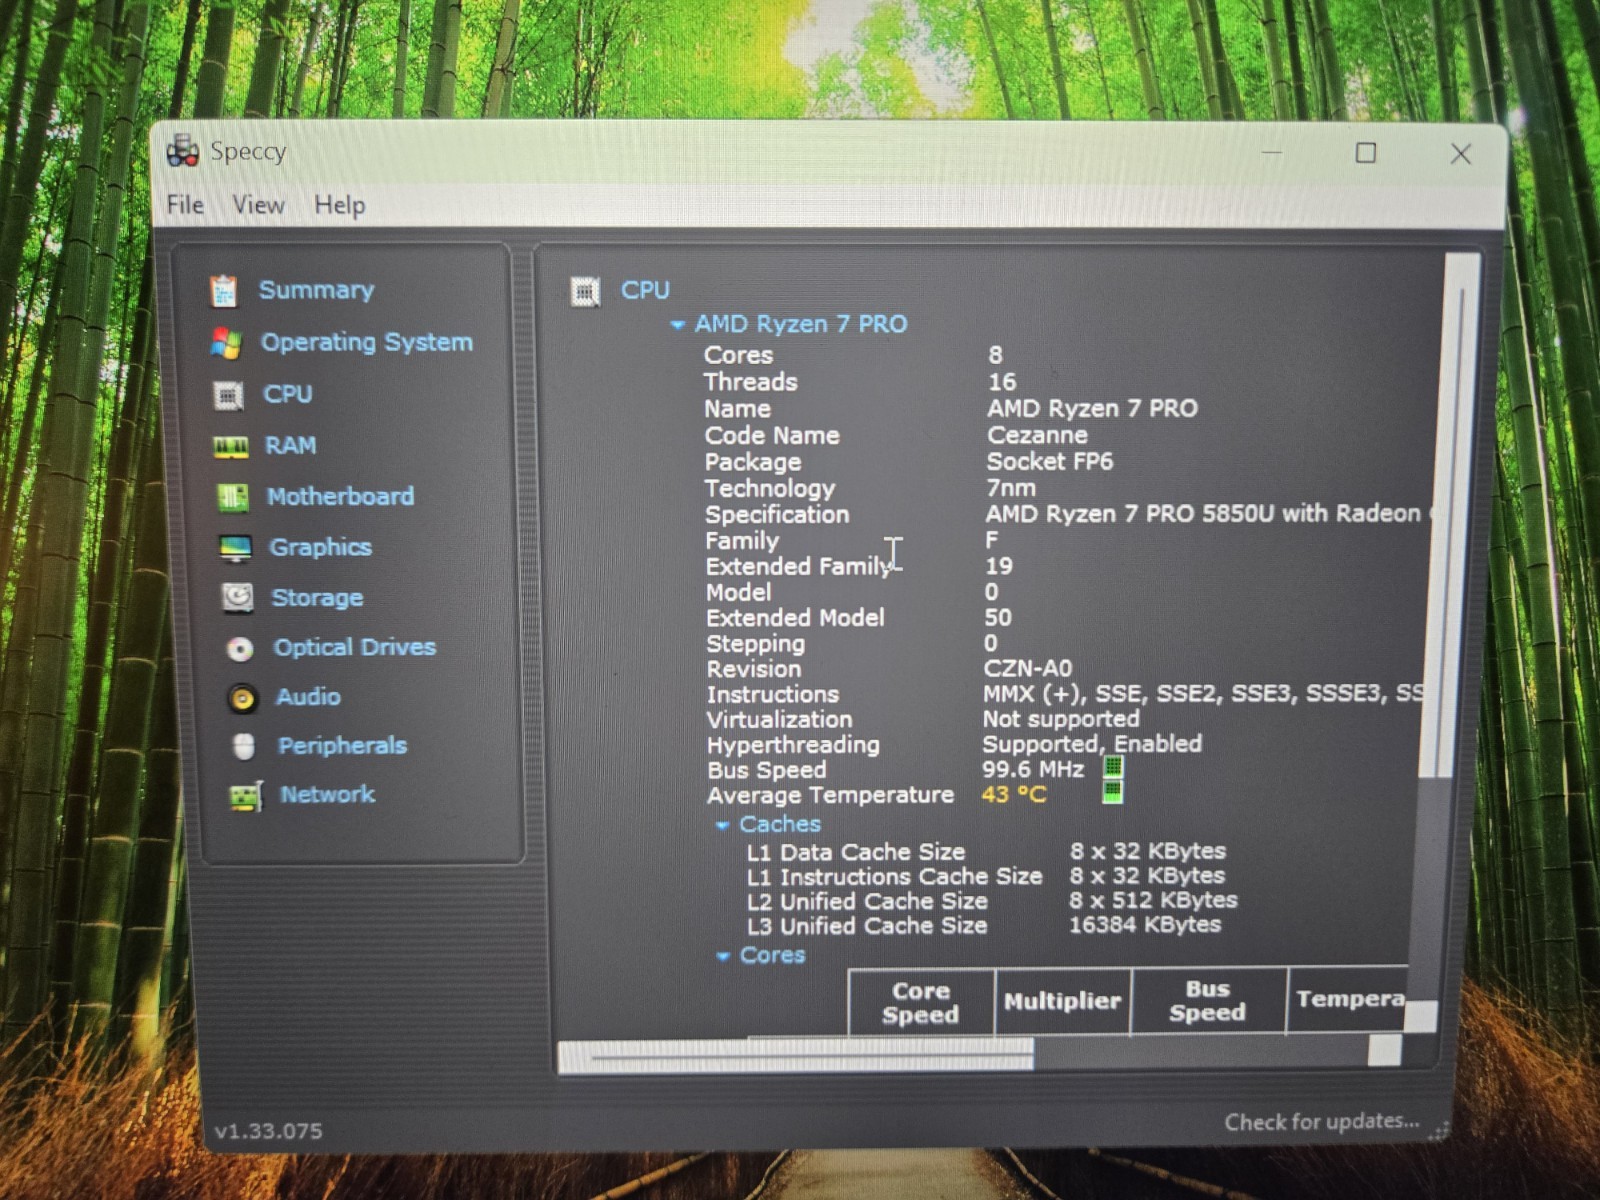Image resolution: width=1600 pixels, height=1200 pixels.
Task: Click the Temperature column header
Action: coord(1348,999)
